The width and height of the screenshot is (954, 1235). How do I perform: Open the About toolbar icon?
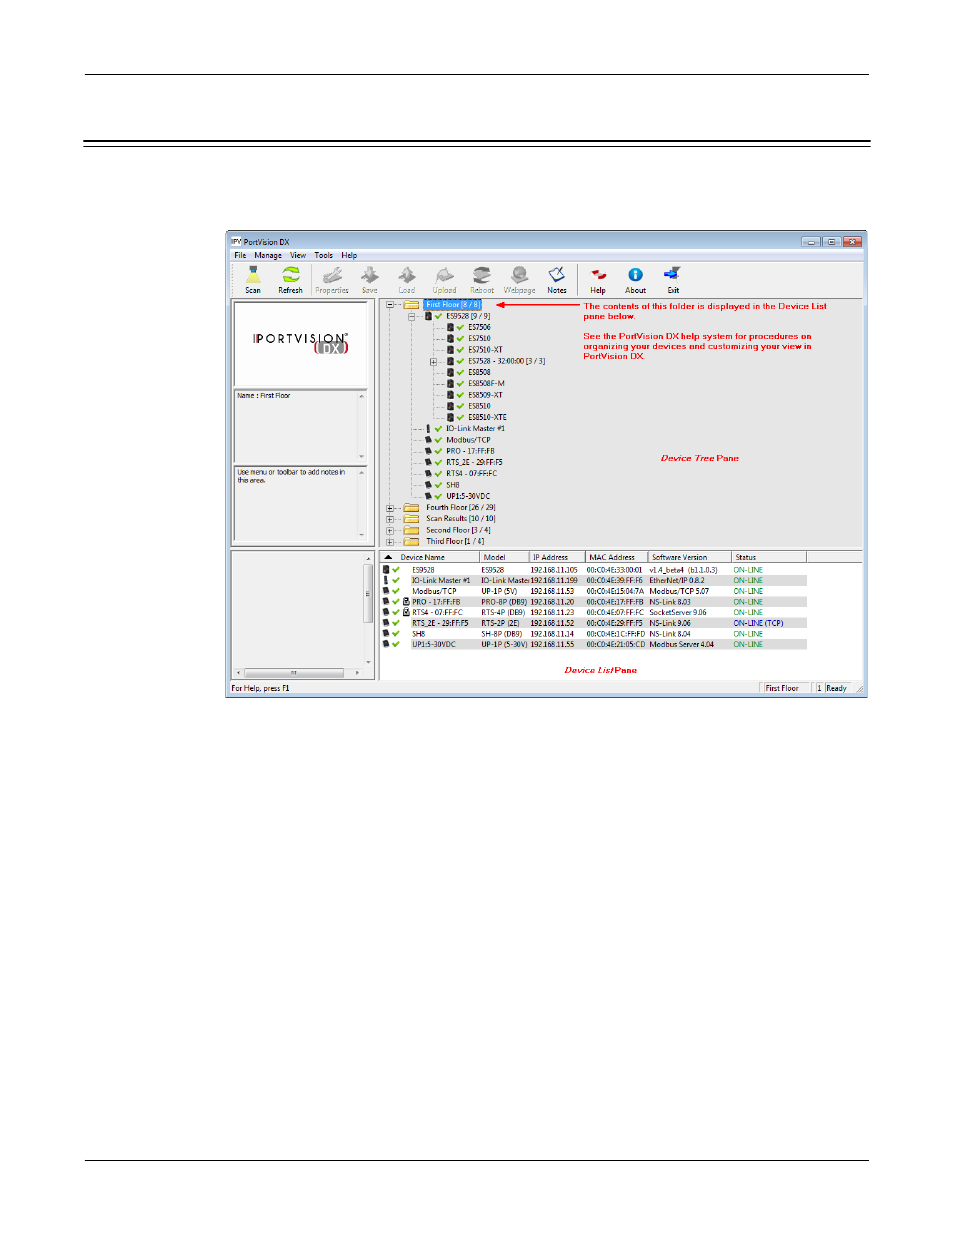click(x=635, y=280)
